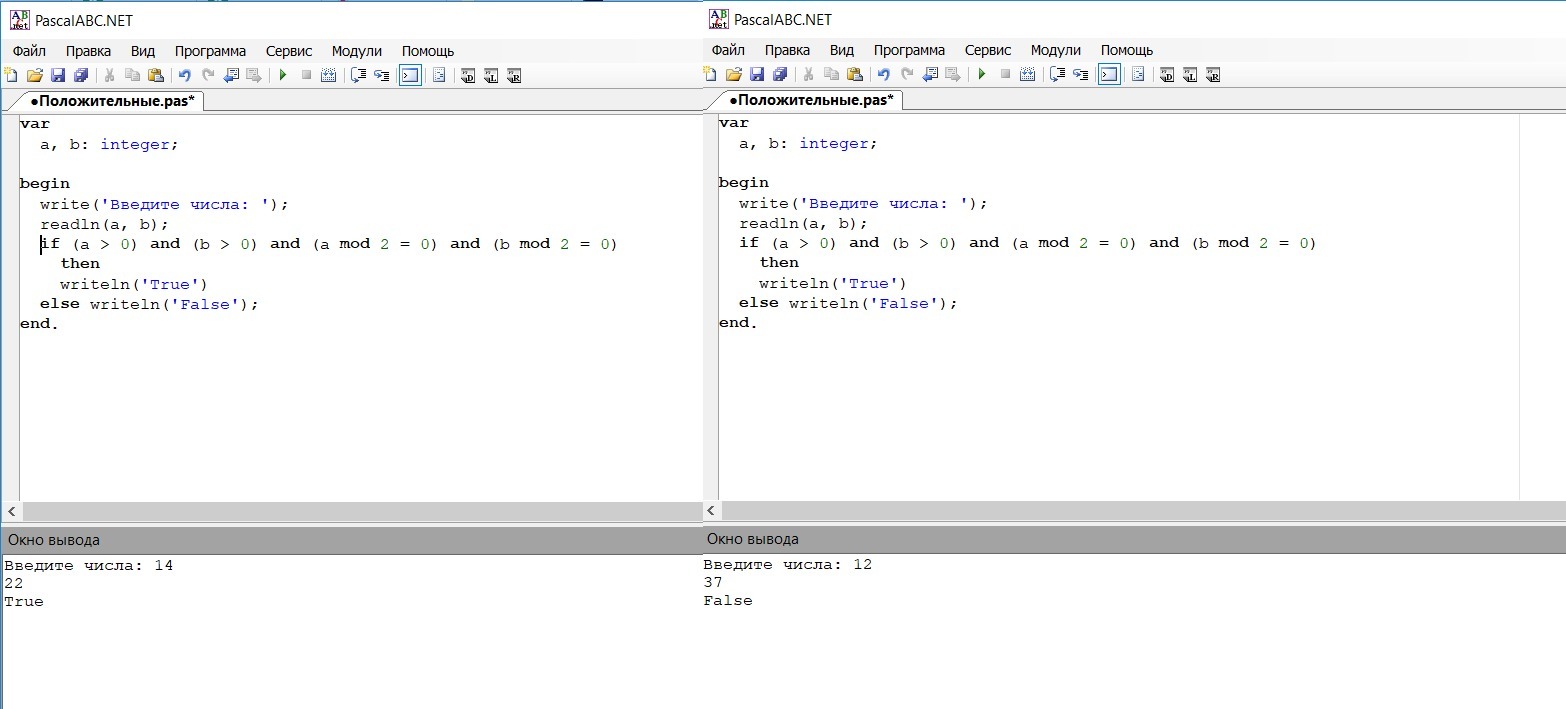Toggle output window button in left toolbar

click(410, 75)
